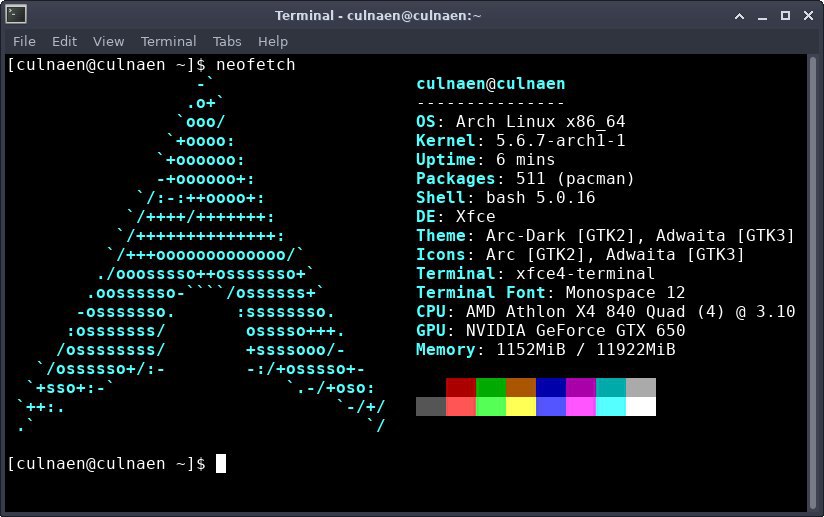Viewport: 824px width, 517px height.
Task: Click the 'GPU: NVIDIA GeForce GTX 650' line
Action: coord(551,330)
